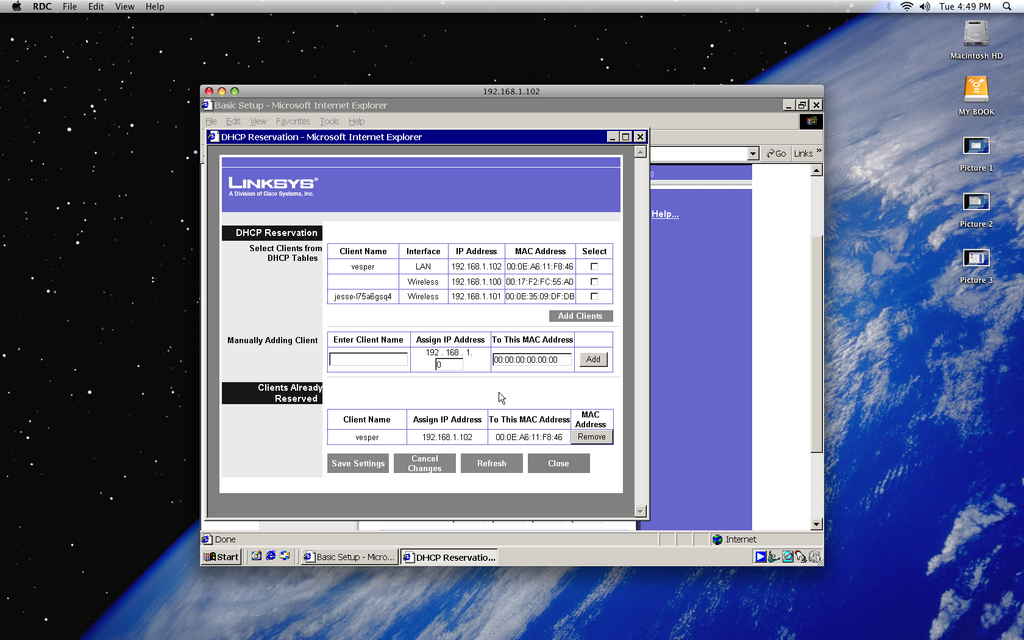Click the volume speaker icon
The image size is (1024, 640).
(x=925, y=7)
